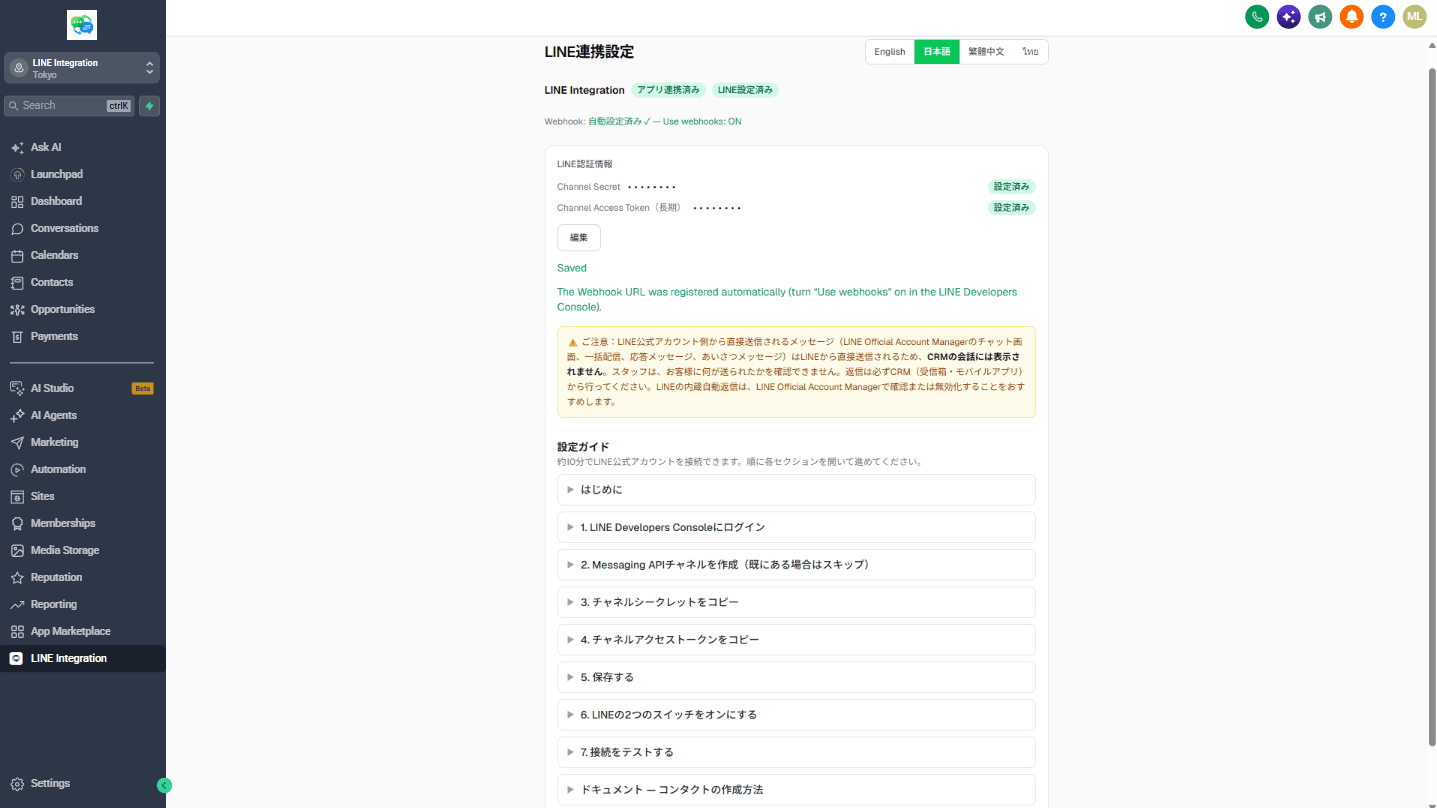Click the Ask AI sparkle icon

(17, 147)
